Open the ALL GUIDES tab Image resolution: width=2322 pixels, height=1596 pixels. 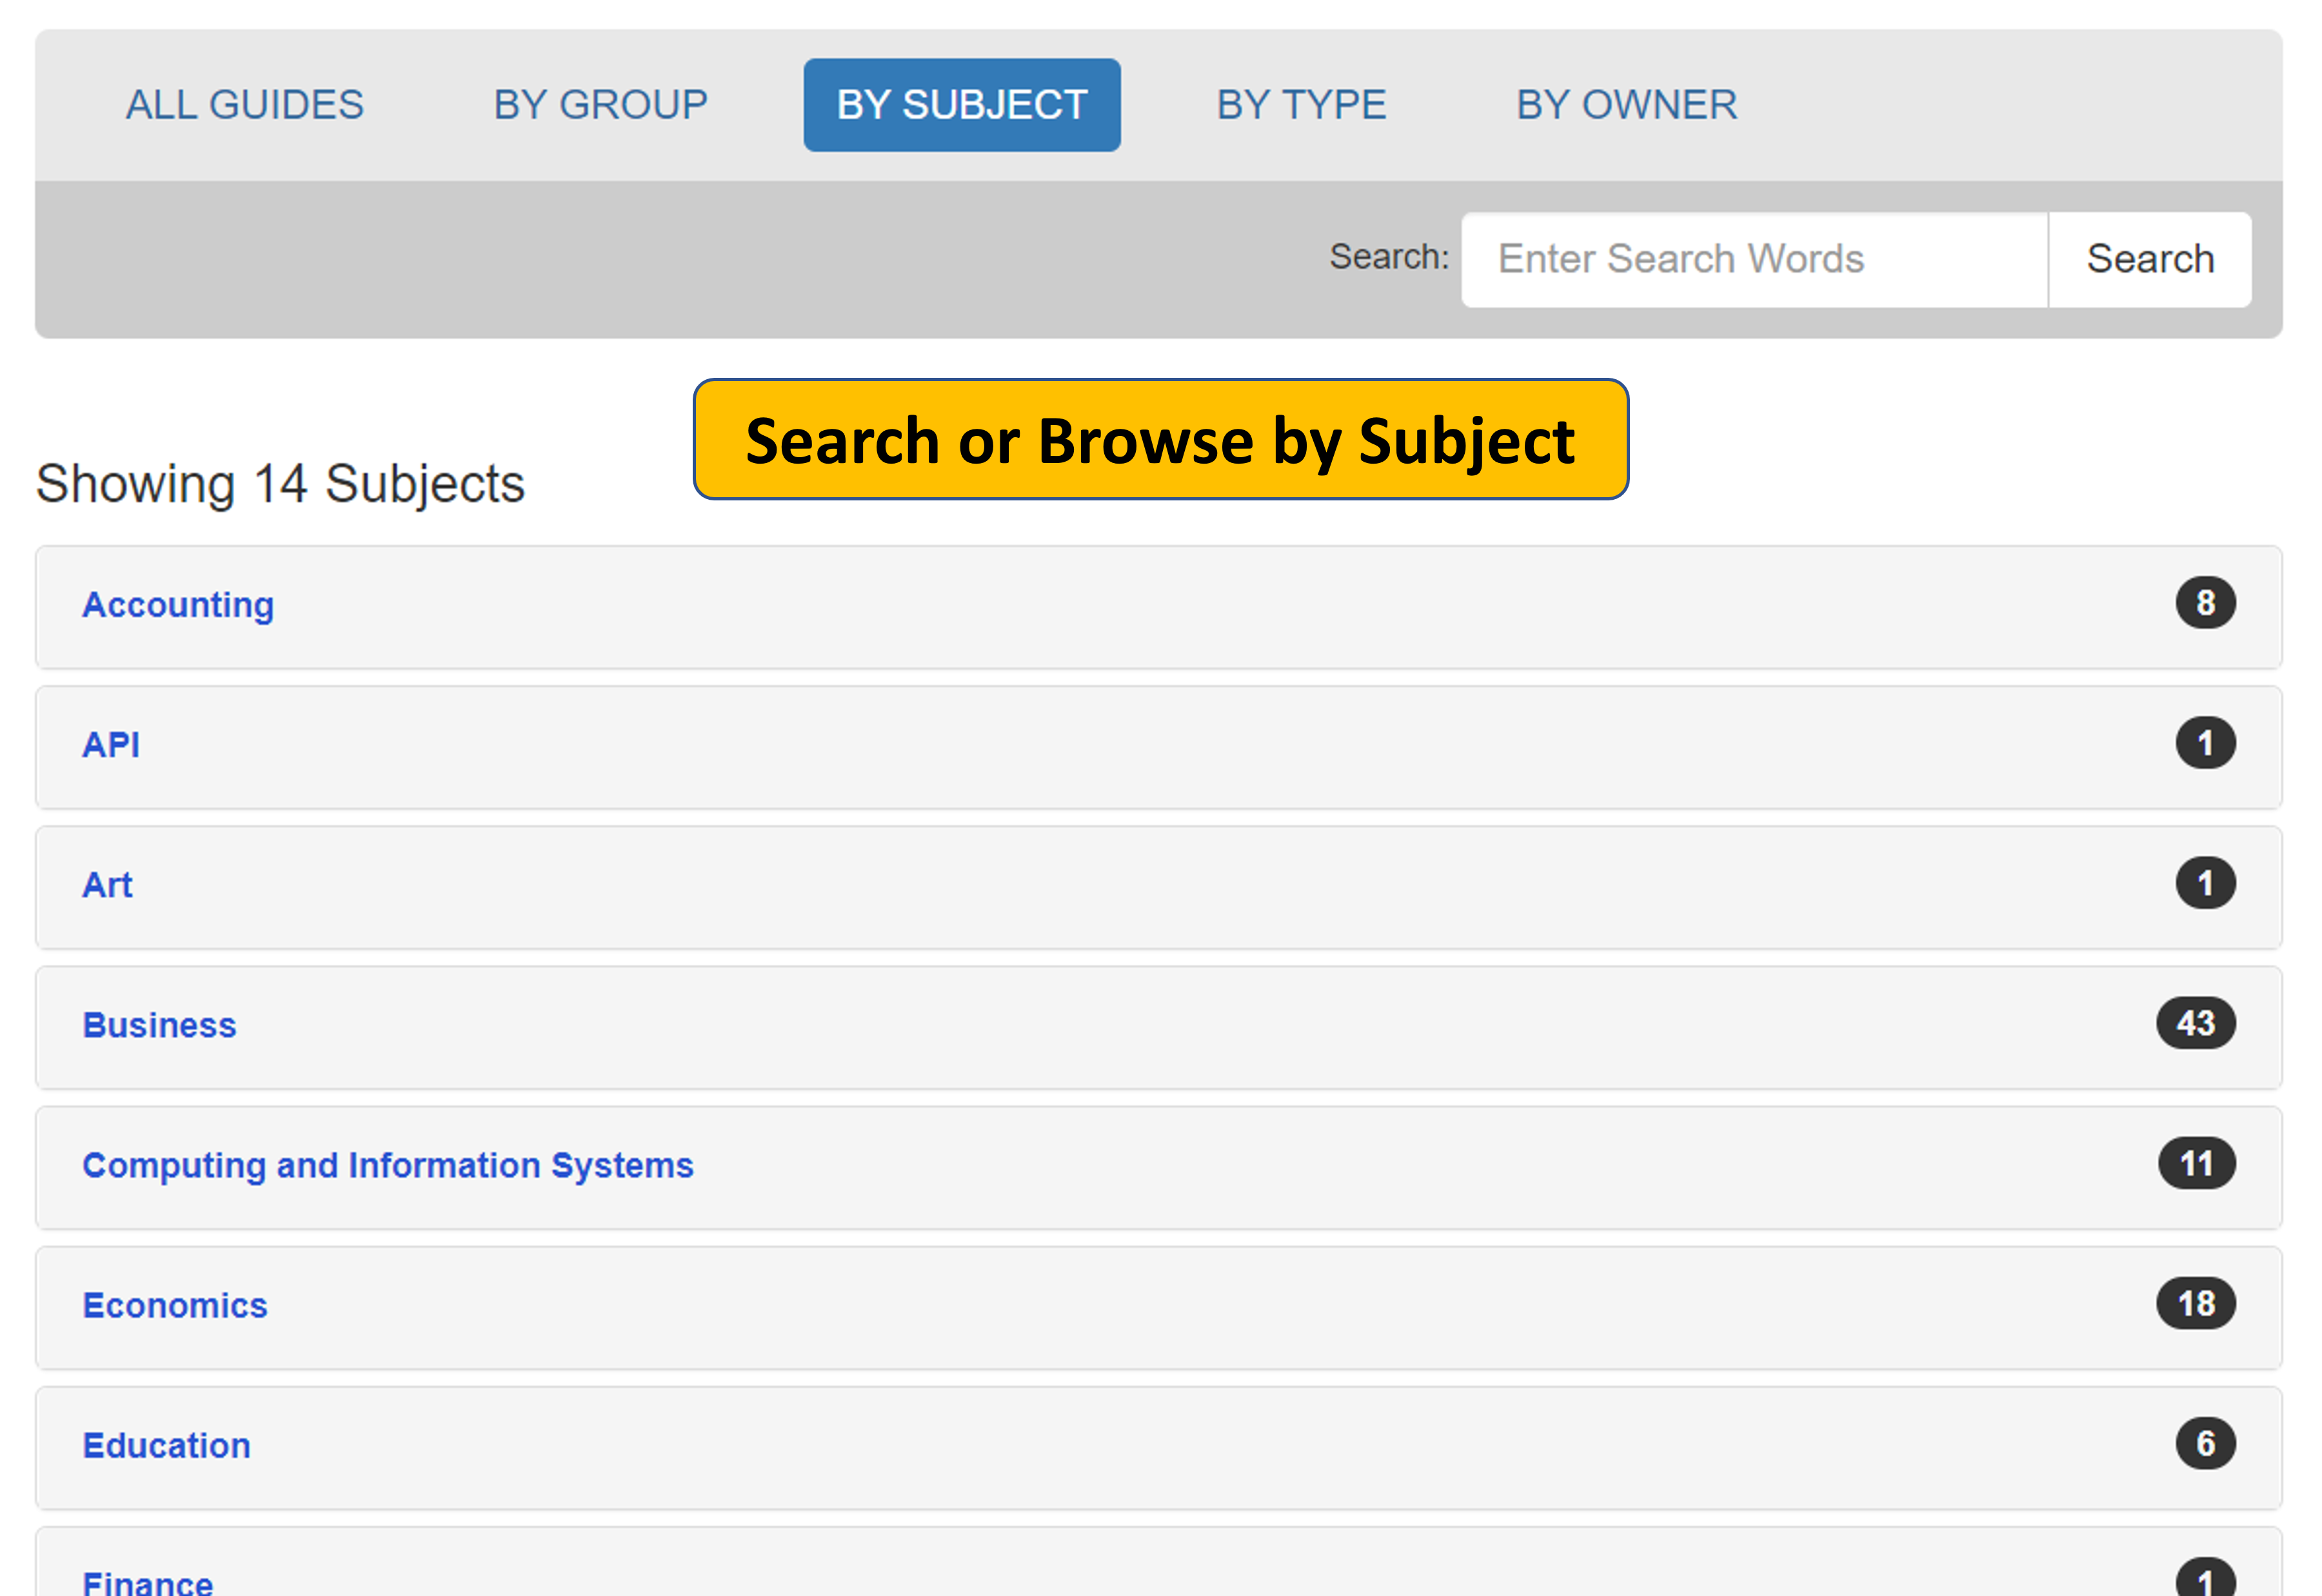pyautogui.click(x=244, y=105)
